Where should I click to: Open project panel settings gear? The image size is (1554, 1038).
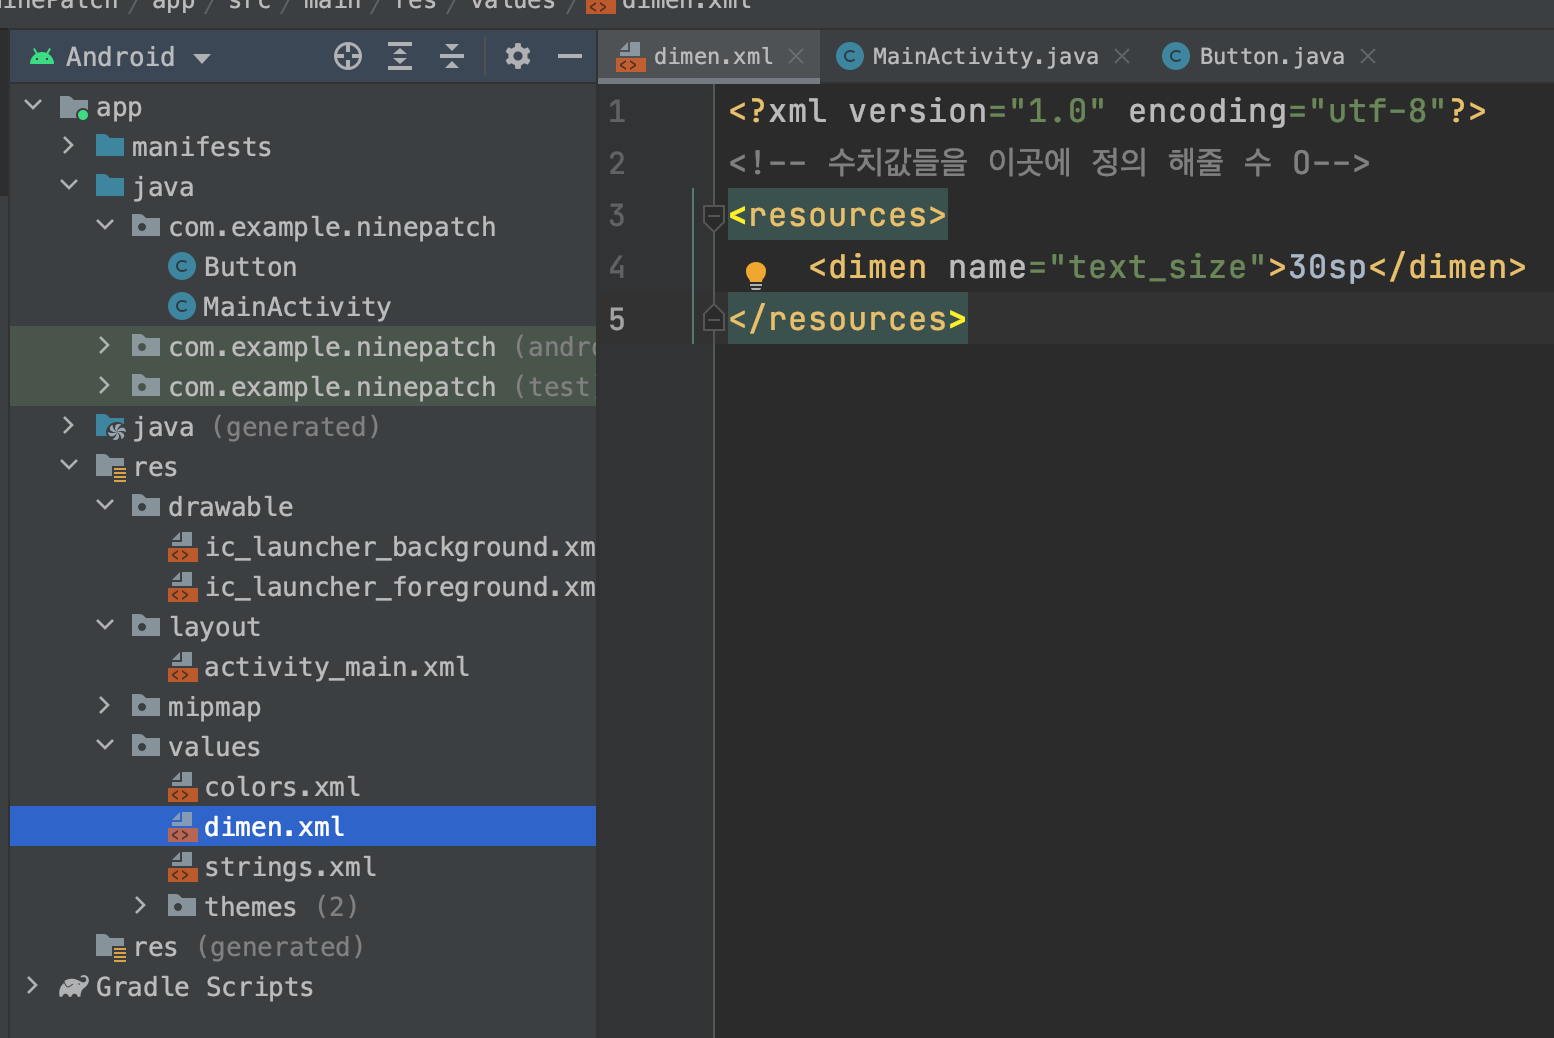coord(518,56)
